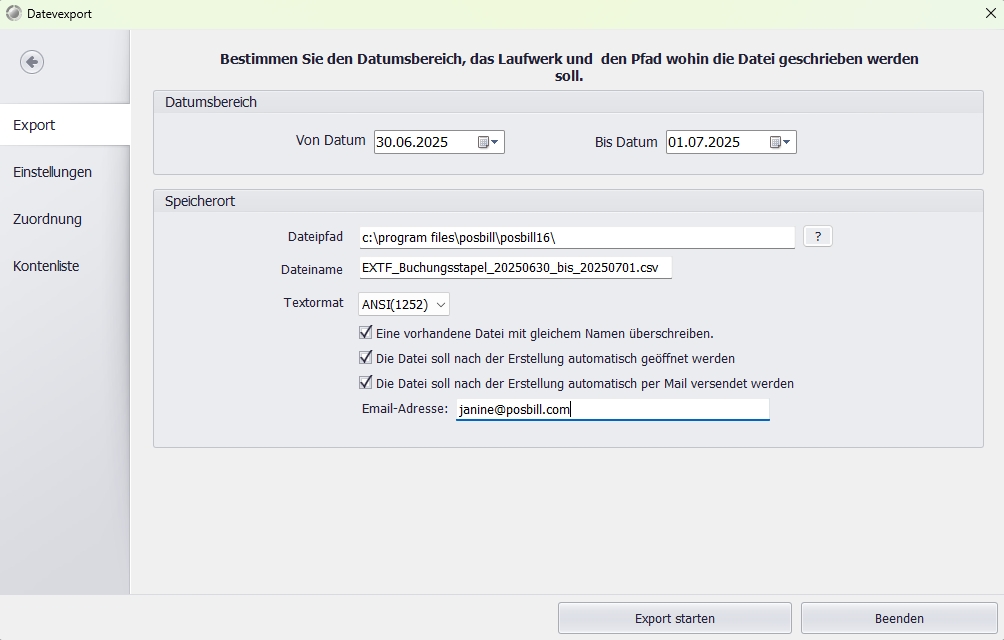Click into the Dateipfad field
Viewport: 1004px width, 640px height.
[x=576, y=238]
